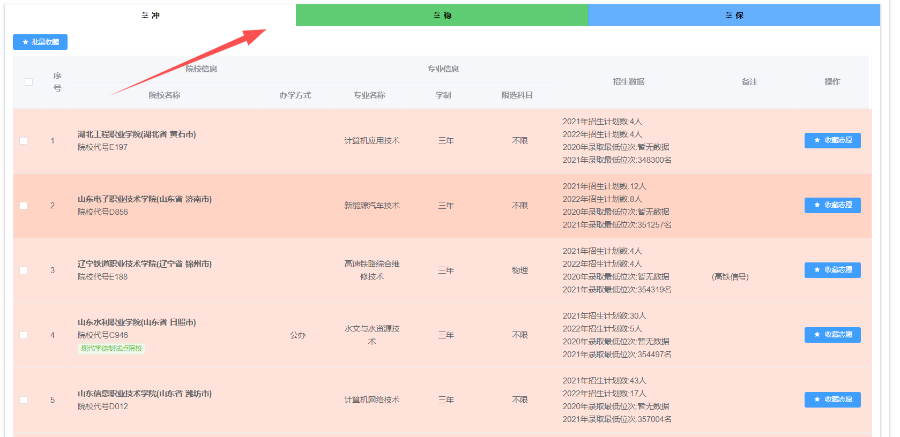The image size is (900, 437).
Task: Click the 学制 column header
Action: (443, 95)
